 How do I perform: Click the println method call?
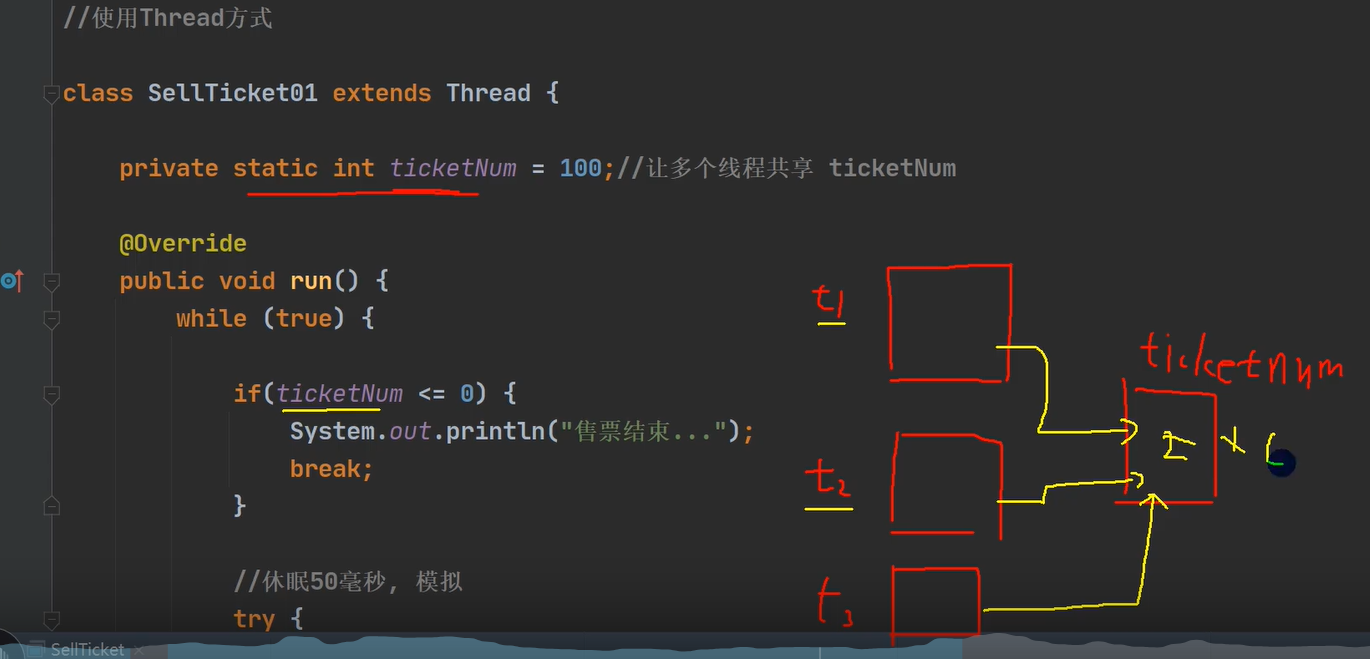495,431
